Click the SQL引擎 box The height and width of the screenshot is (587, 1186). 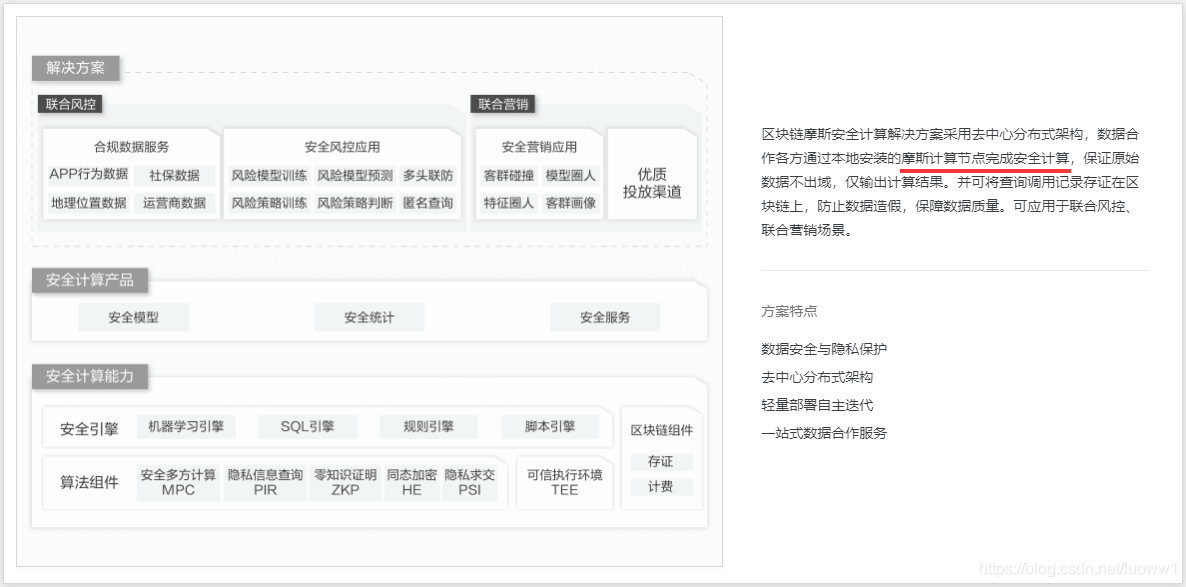pos(308,427)
